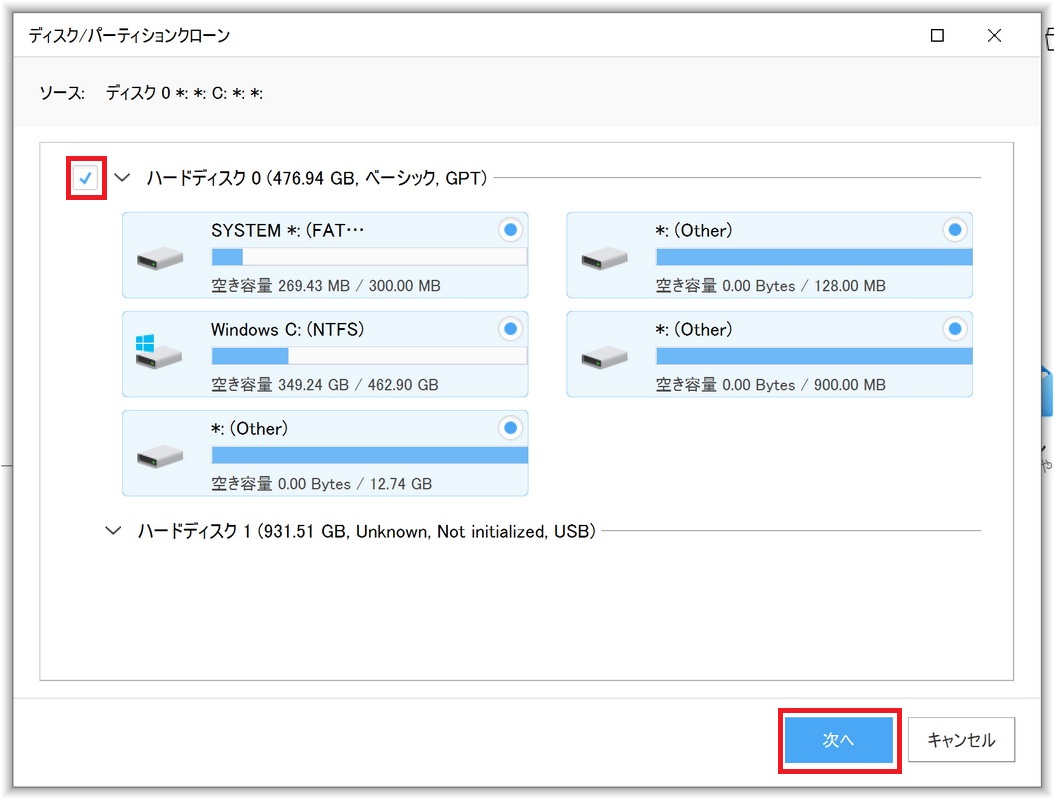Close the disk/partition clone dialog
Screen dimensions: 1054x800
click(x=994, y=36)
